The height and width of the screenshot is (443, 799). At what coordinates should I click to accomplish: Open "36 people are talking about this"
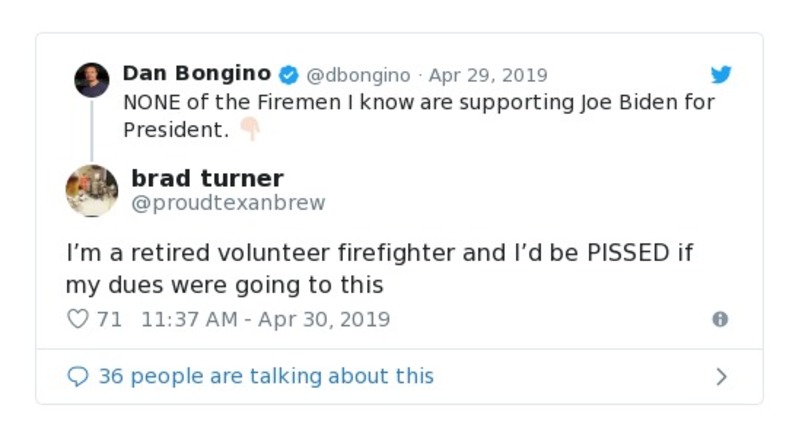265,377
